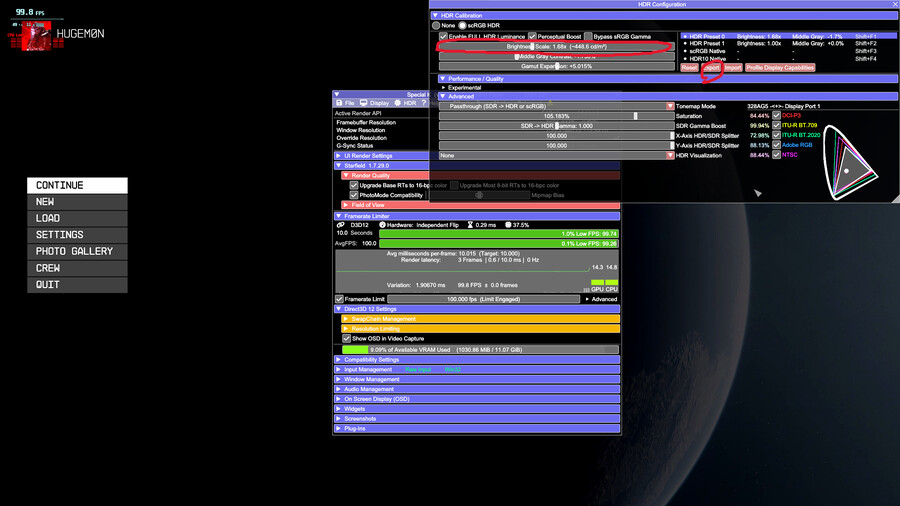Select the scRGB HDR radio button
900x506 pixels.
(x=462, y=25)
